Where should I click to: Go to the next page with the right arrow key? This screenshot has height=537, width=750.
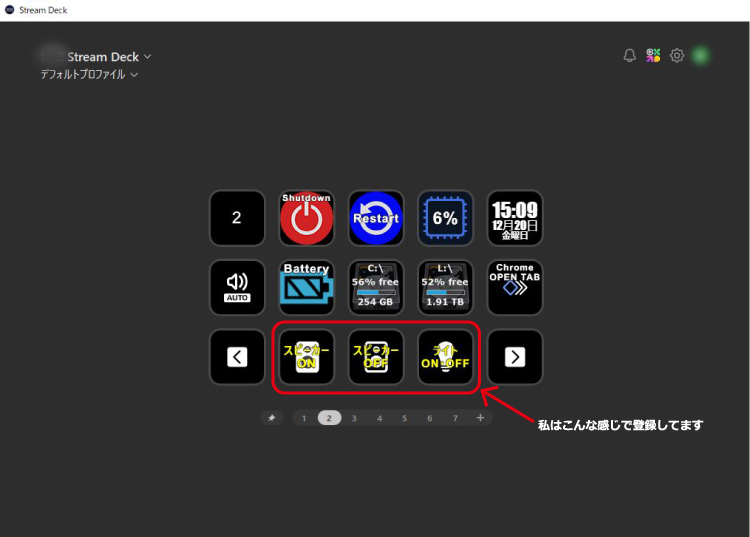click(515, 357)
